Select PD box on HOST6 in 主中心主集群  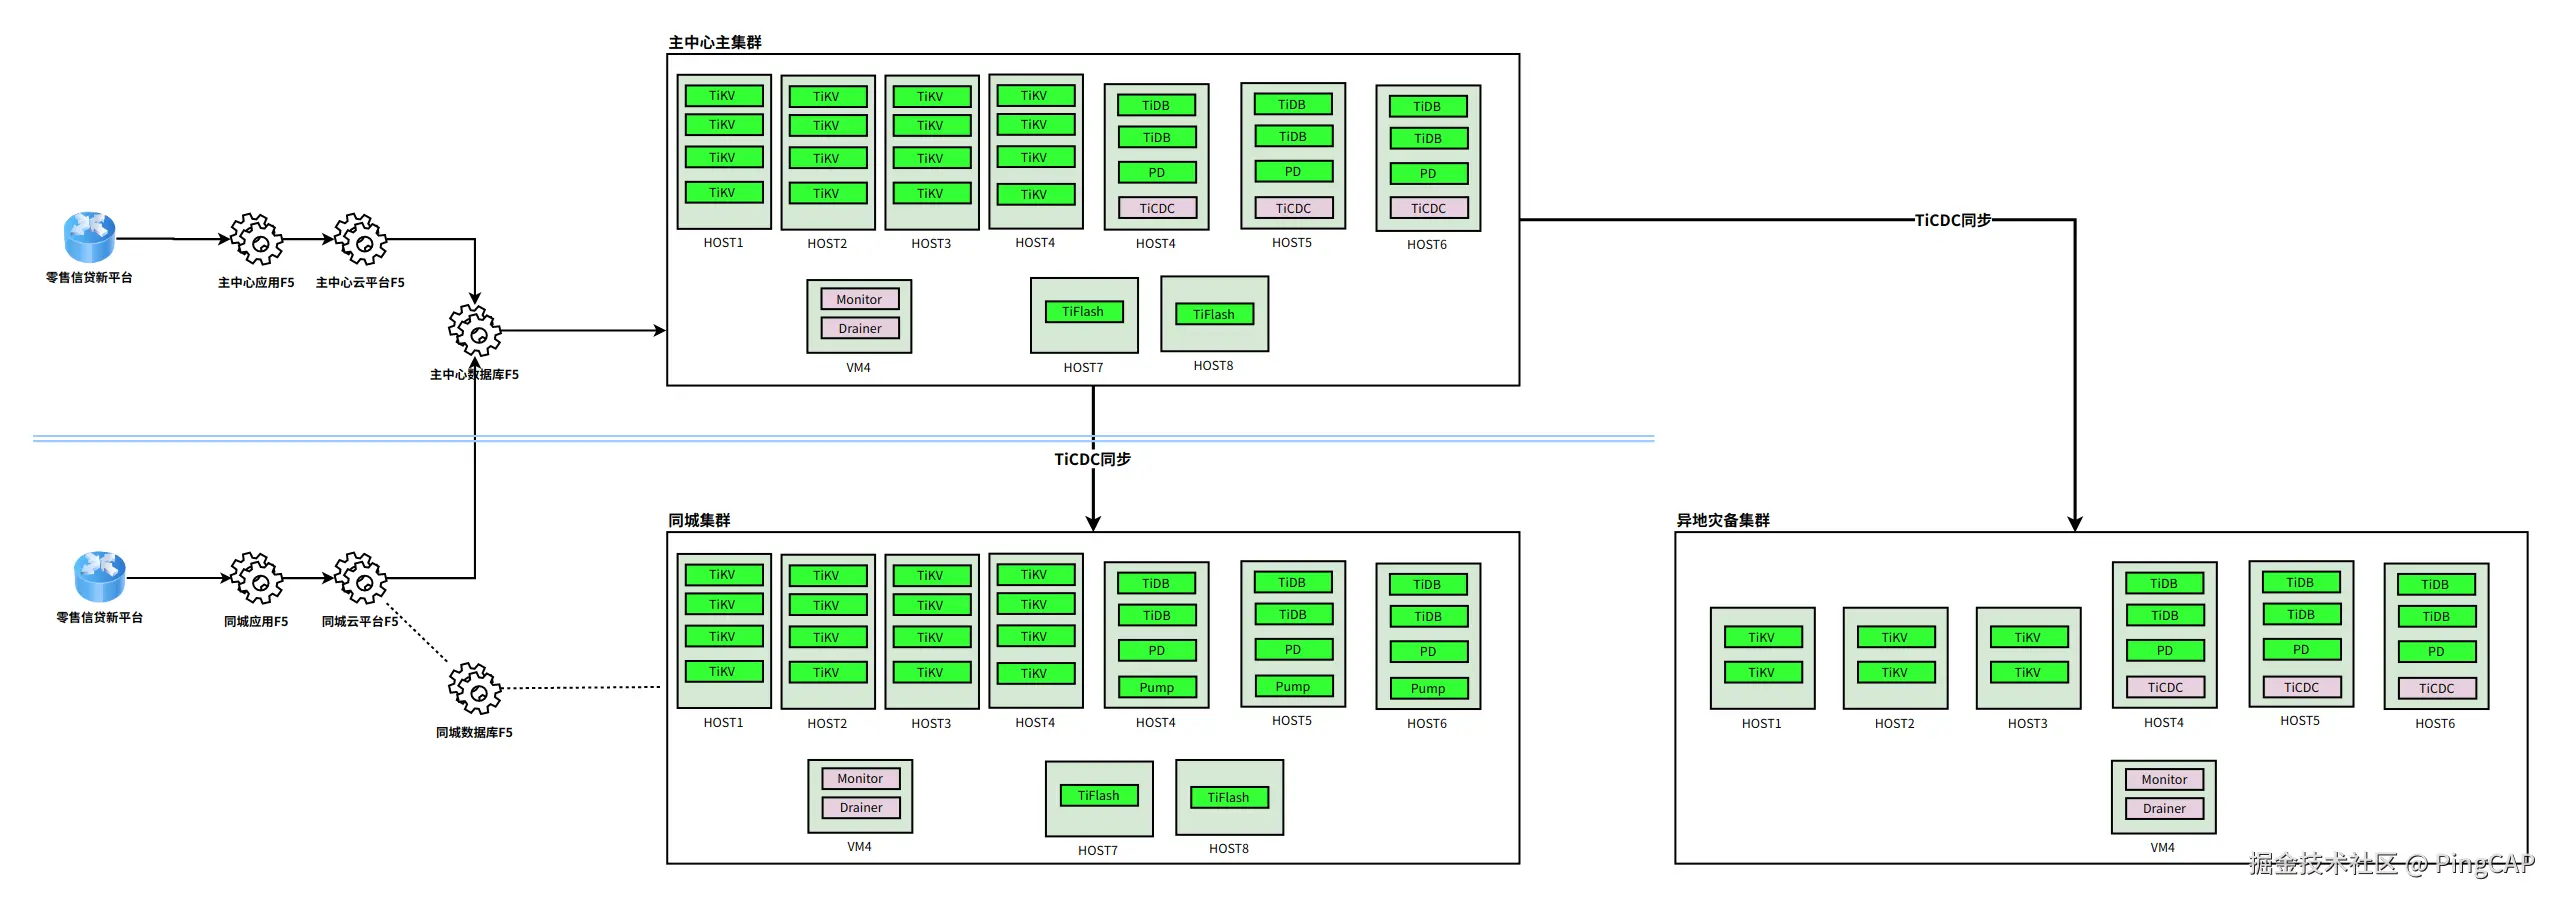(1429, 173)
